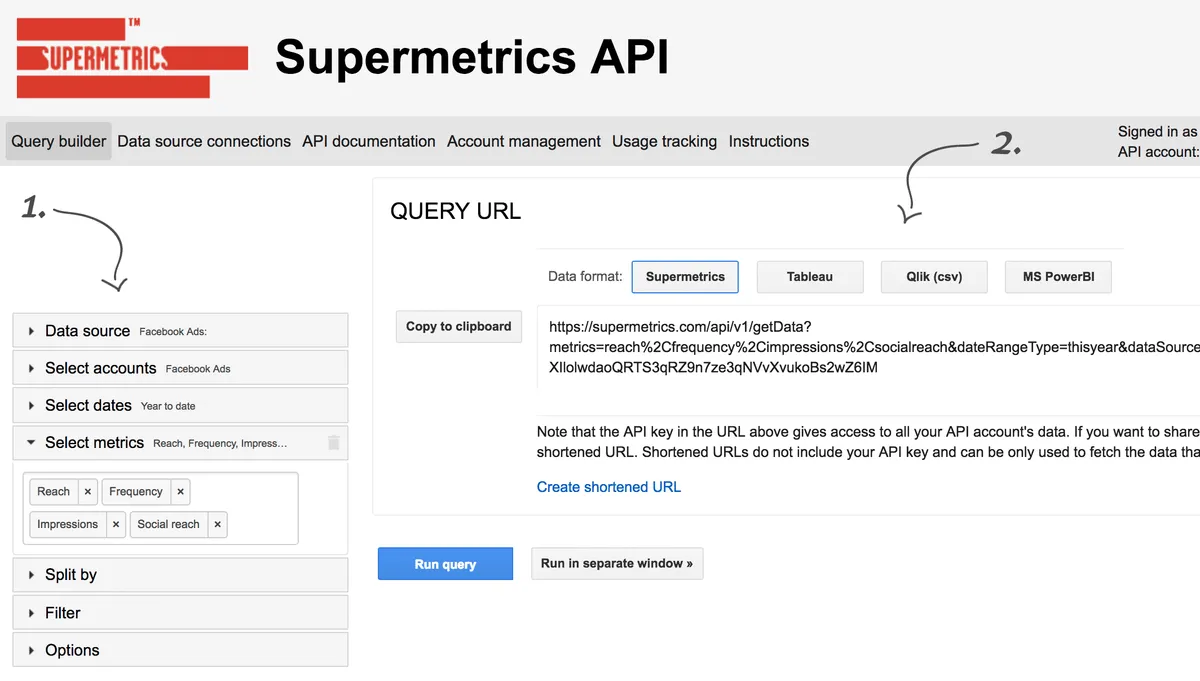Collapse the Select metrics section
1200x681 pixels.
click(94, 442)
